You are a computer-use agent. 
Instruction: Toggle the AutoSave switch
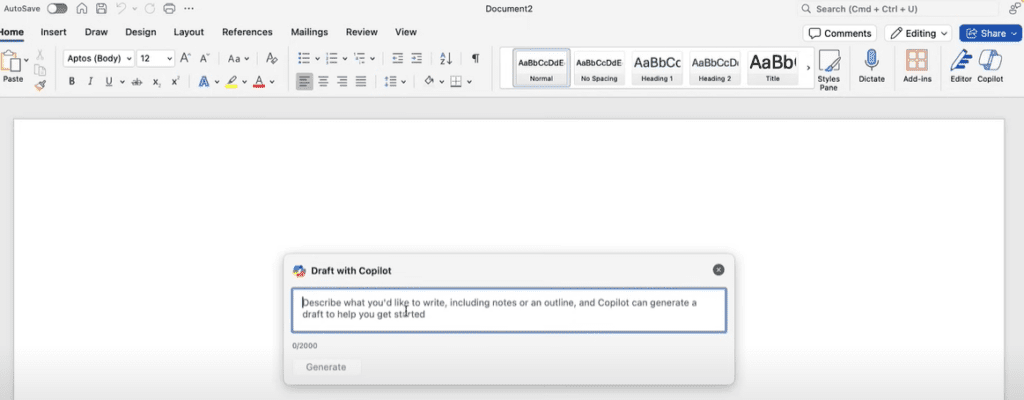pyautogui.click(x=57, y=9)
